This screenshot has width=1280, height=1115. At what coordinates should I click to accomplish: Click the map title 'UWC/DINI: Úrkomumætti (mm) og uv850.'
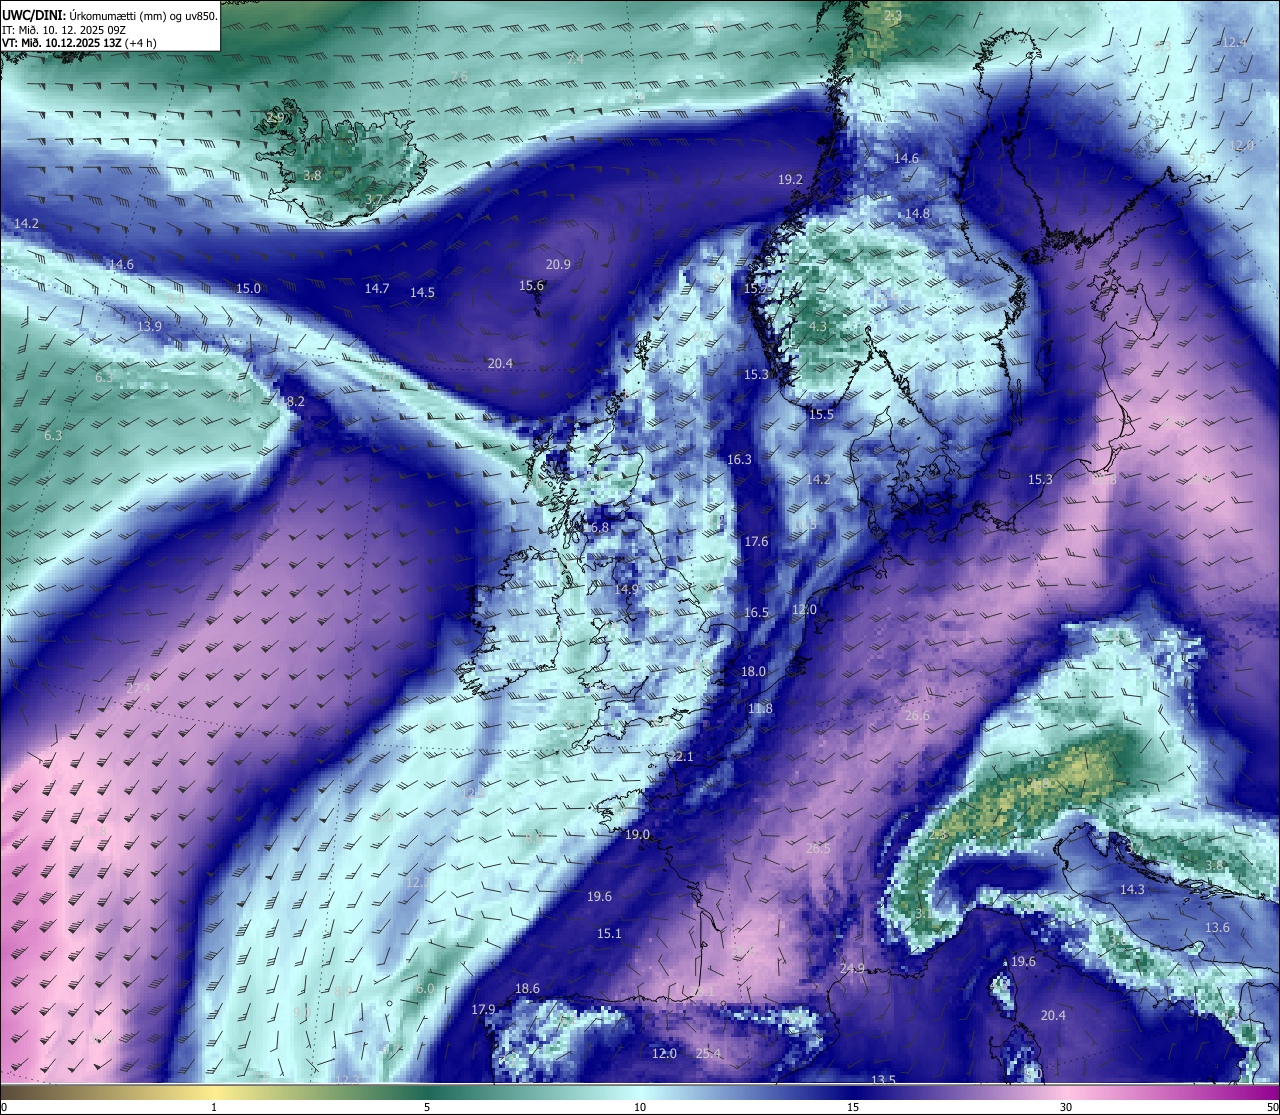(x=110, y=15)
